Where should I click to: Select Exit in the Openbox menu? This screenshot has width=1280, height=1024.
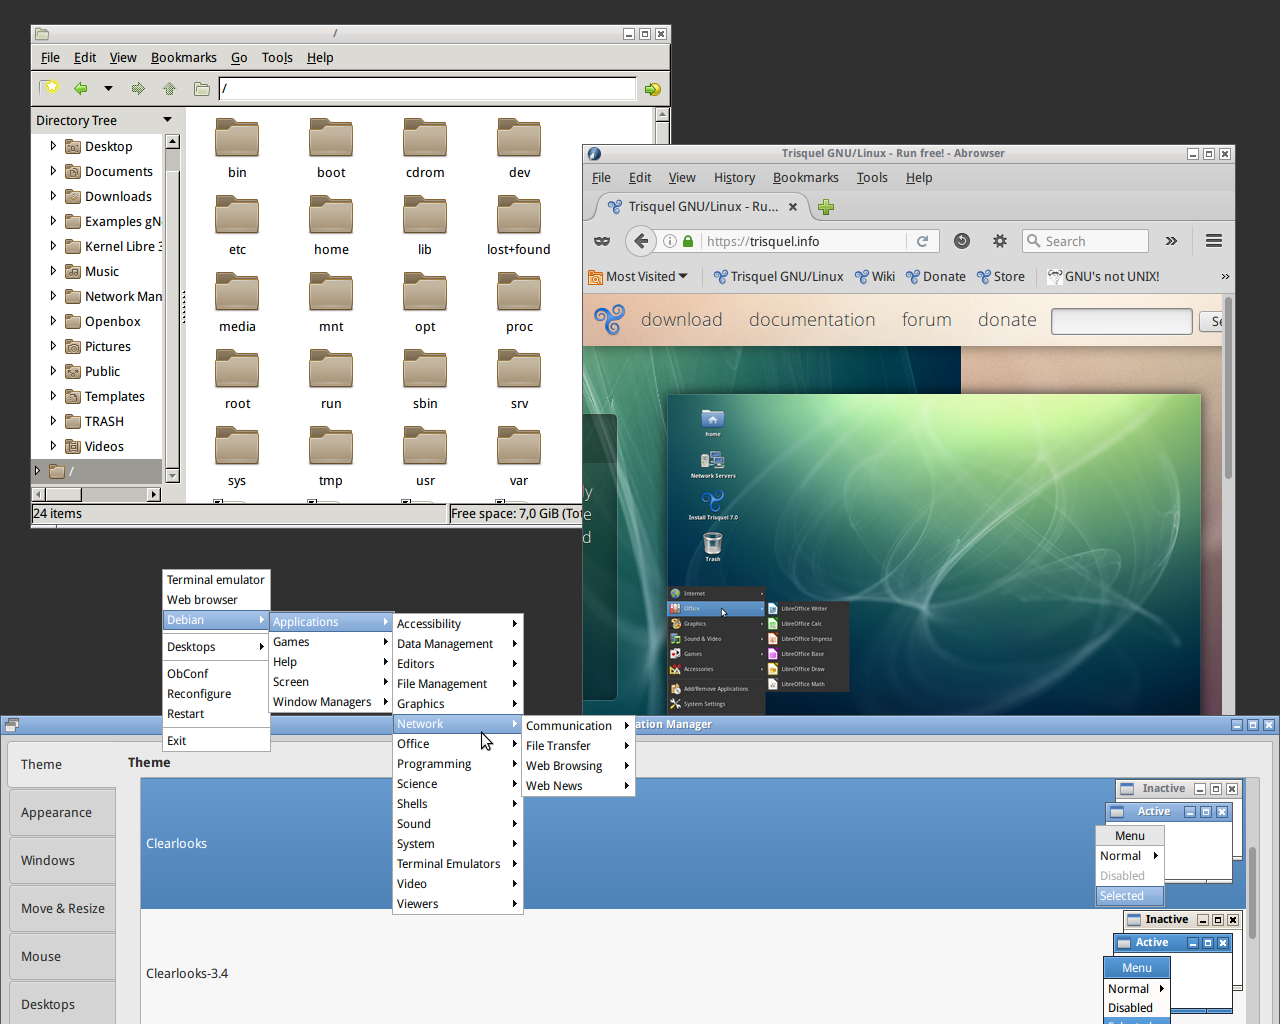pyautogui.click(x=216, y=741)
